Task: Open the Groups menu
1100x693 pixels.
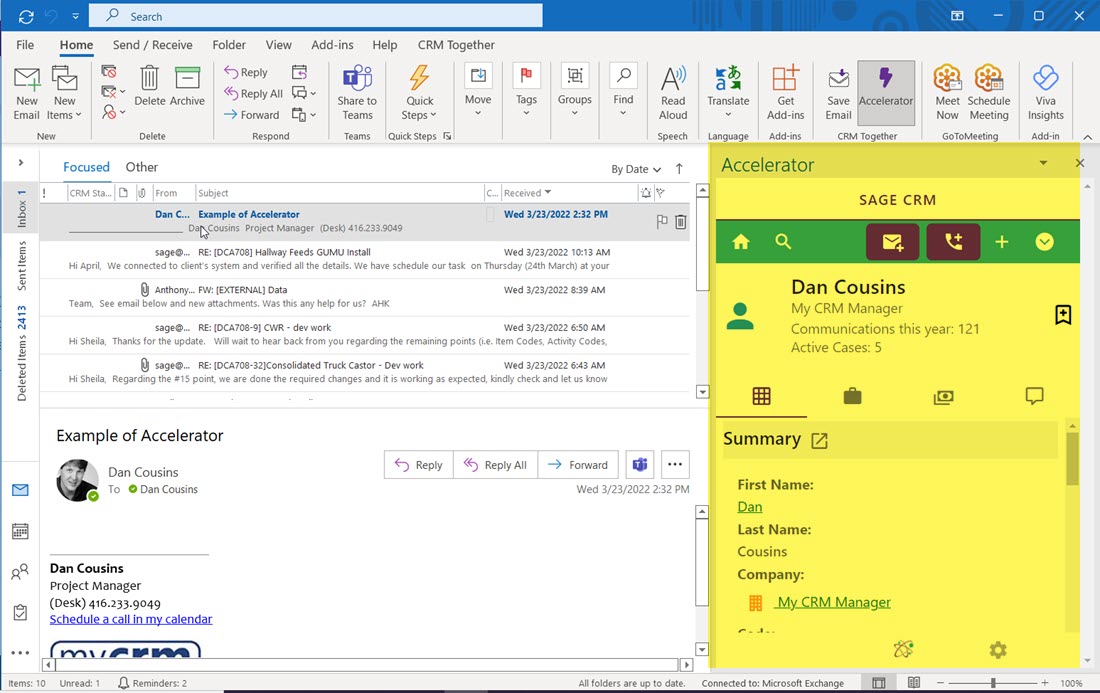Action: pyautogui.click(x=575, y=91)
